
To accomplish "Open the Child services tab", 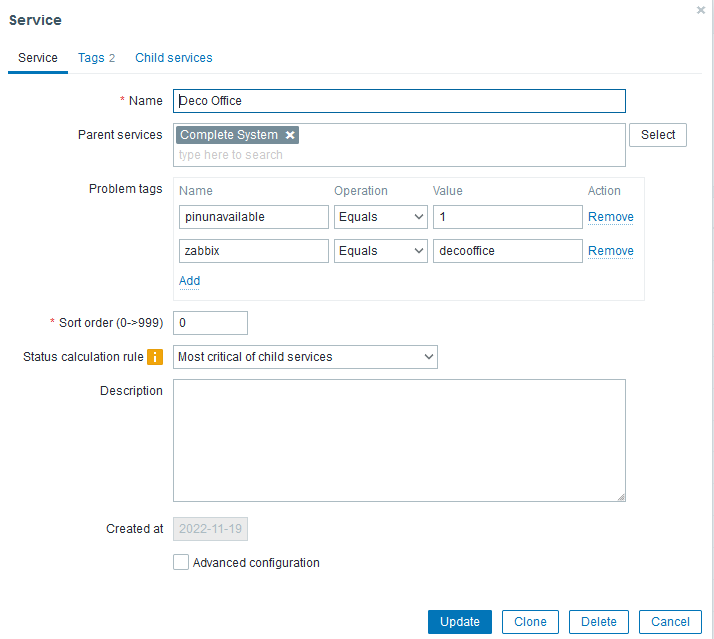I will click(x=174, y=58).
